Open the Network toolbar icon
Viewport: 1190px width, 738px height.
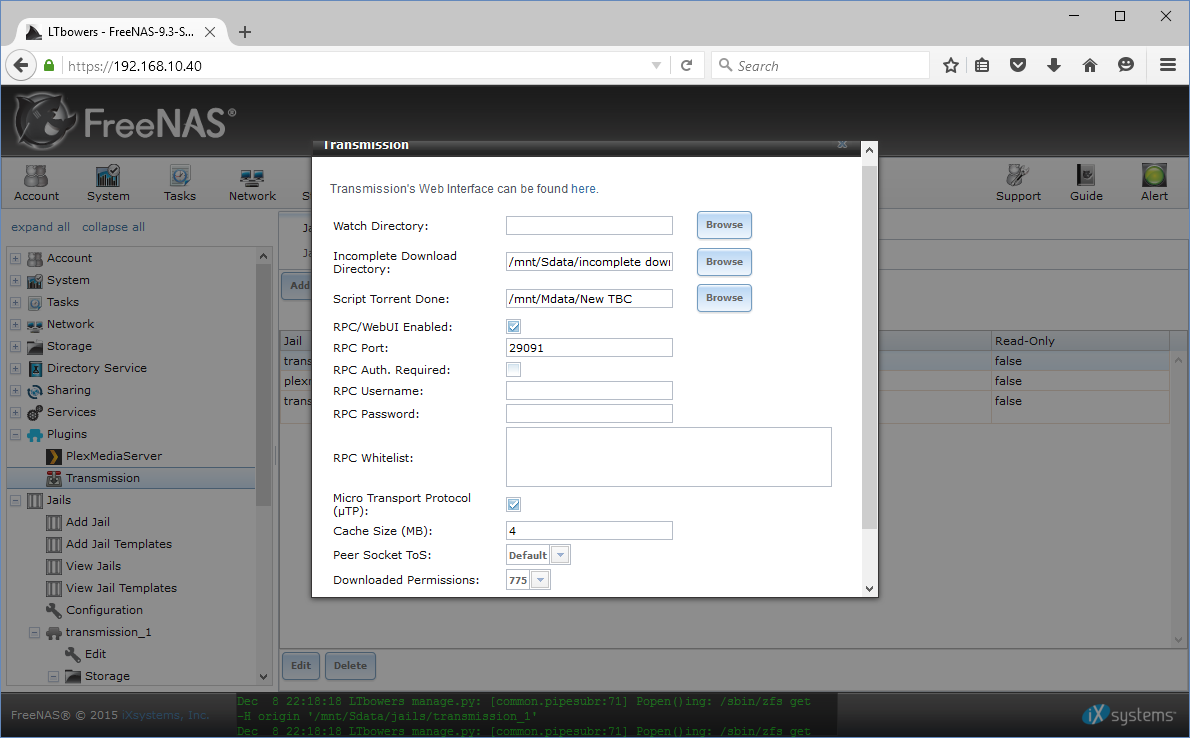click(x=252, y=183)
